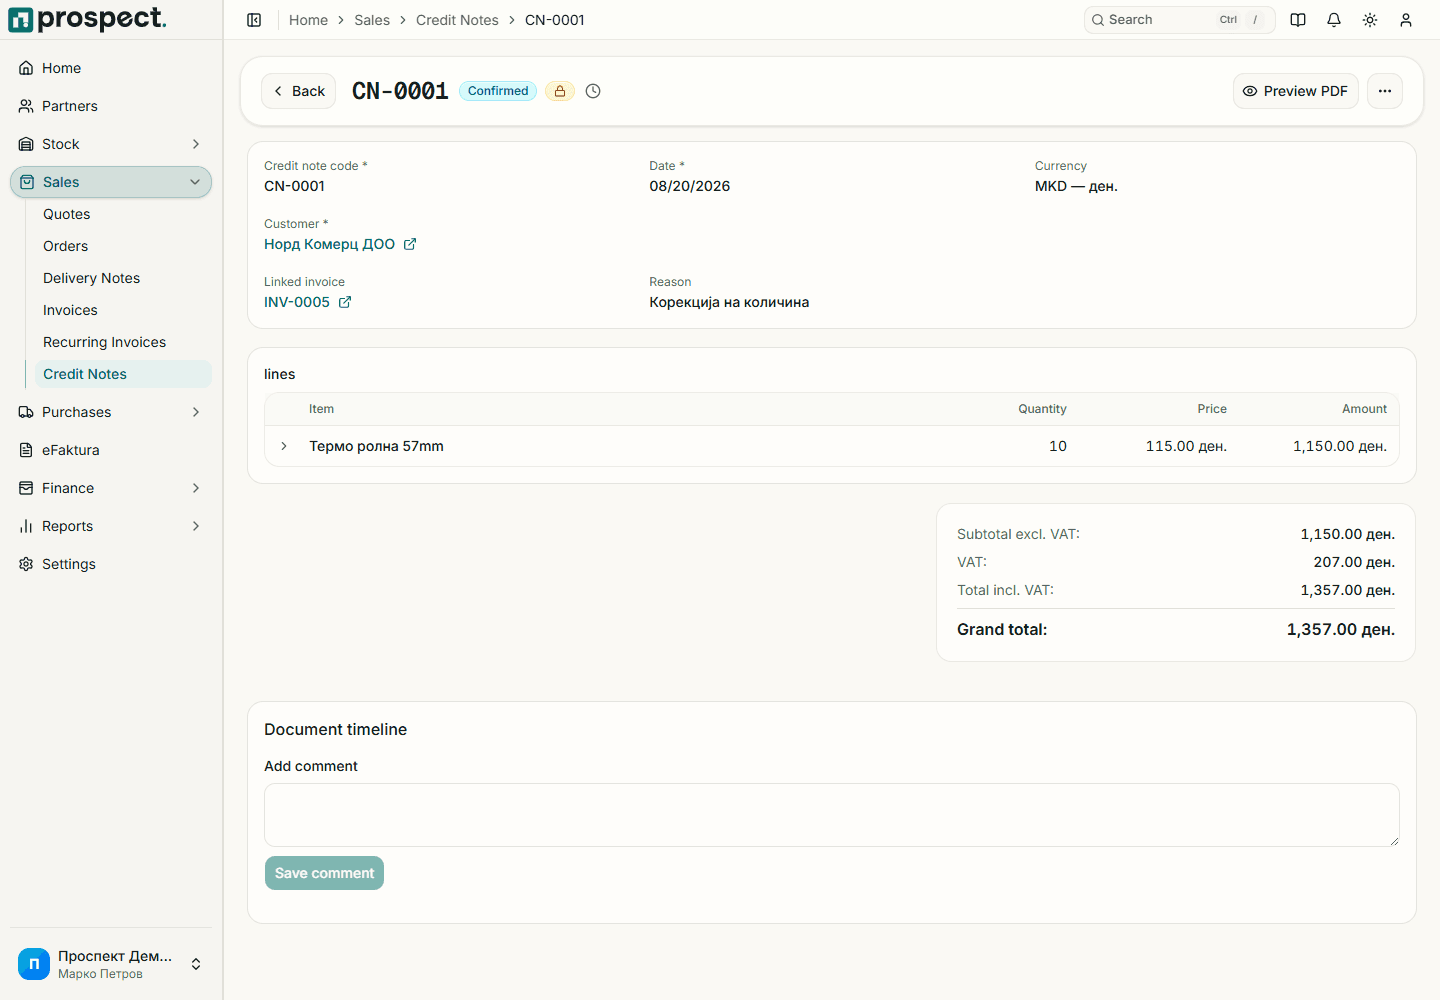Click the Stock sidebar icon
Screen dimensions: 1440x1000
pos(26,144)
